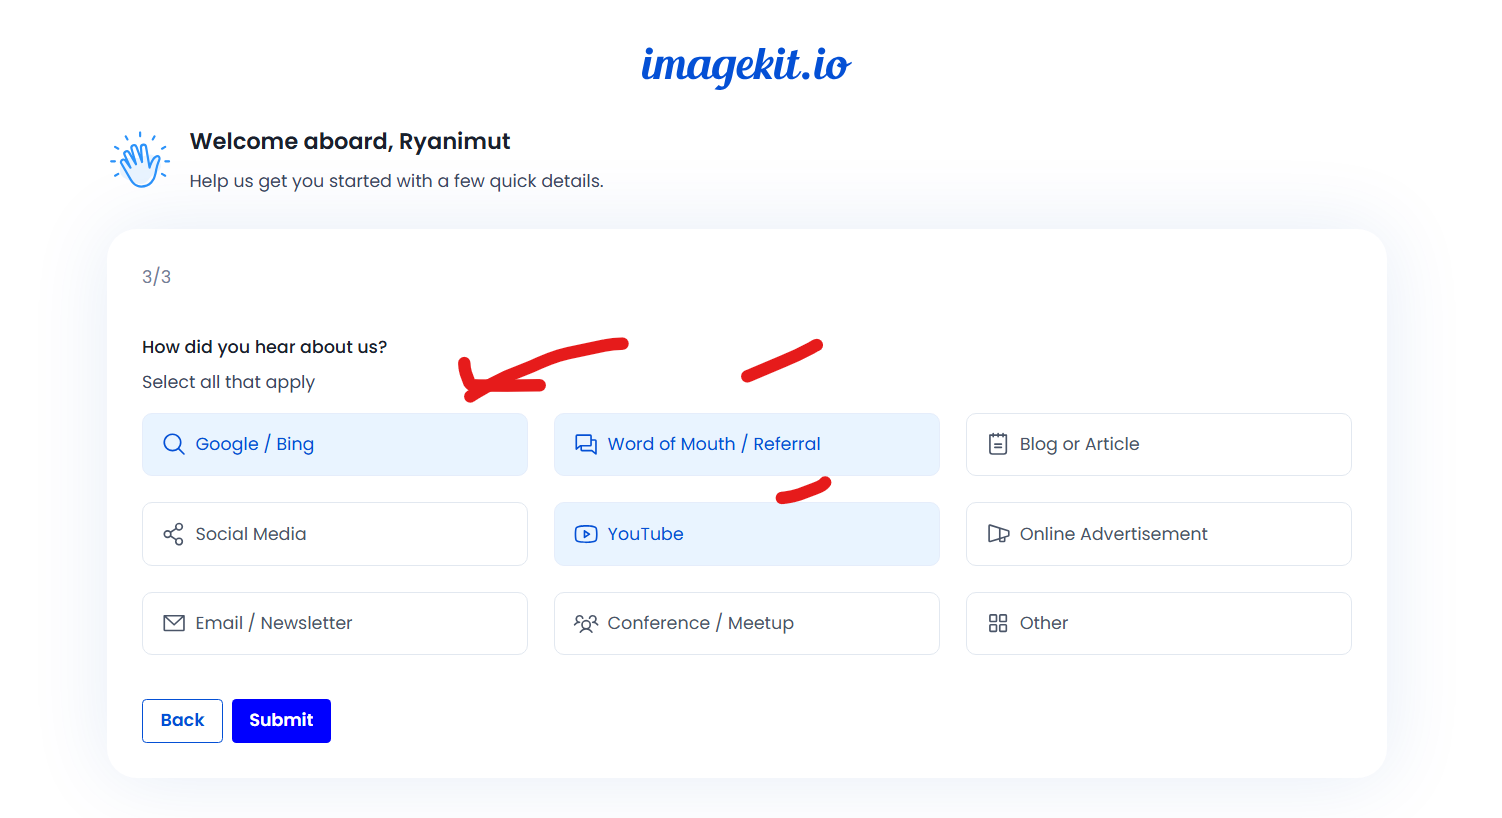This screenshot has width=1502, height=818.
Task: Select the Blog or Article option
Action: coord(1158,443)
